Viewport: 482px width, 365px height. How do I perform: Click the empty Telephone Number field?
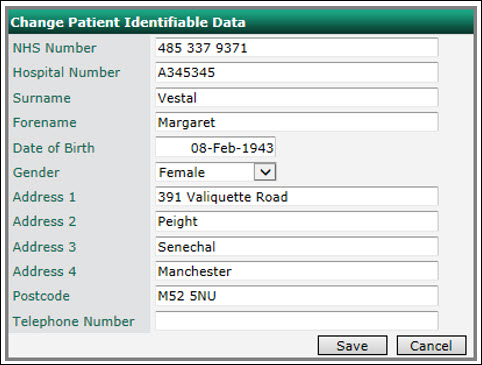pyautogui.click(x=297, y=321)
